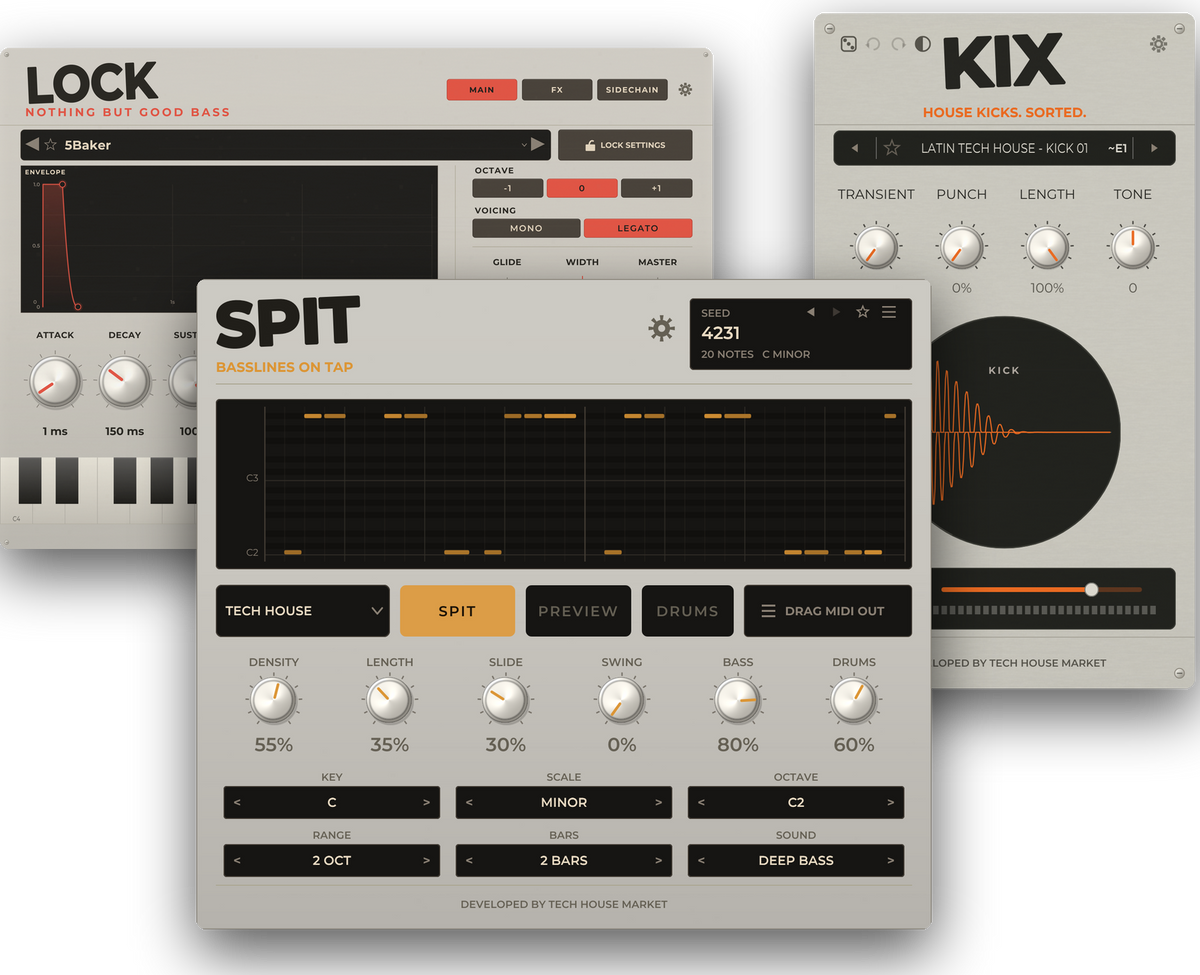The width and height of the screenshot is (1200, 975).
Task: Click LOCK envelope peak node
Action: coord(63,184)
